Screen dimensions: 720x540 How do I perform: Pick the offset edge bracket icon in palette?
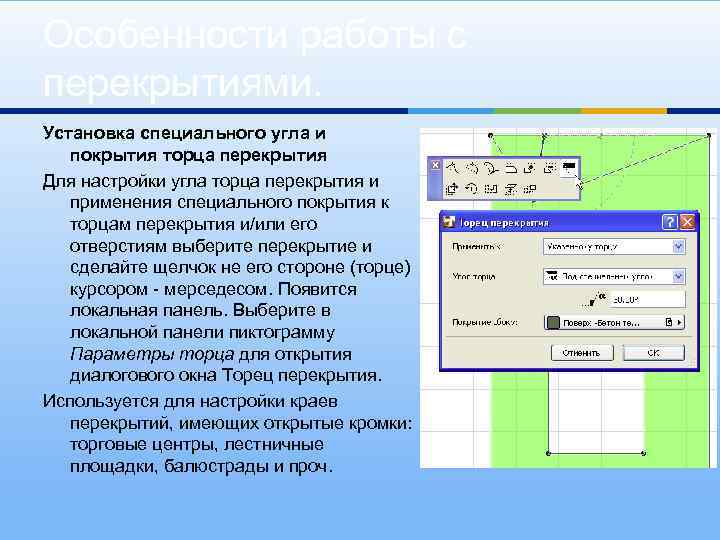pyautogui.click(x=511, y=169)
